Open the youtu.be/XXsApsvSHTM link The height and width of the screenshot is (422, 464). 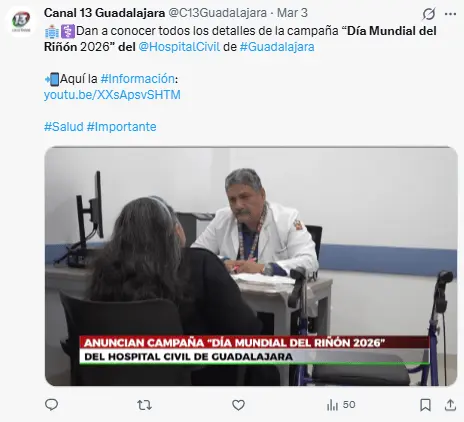click(x=112, y=95)
